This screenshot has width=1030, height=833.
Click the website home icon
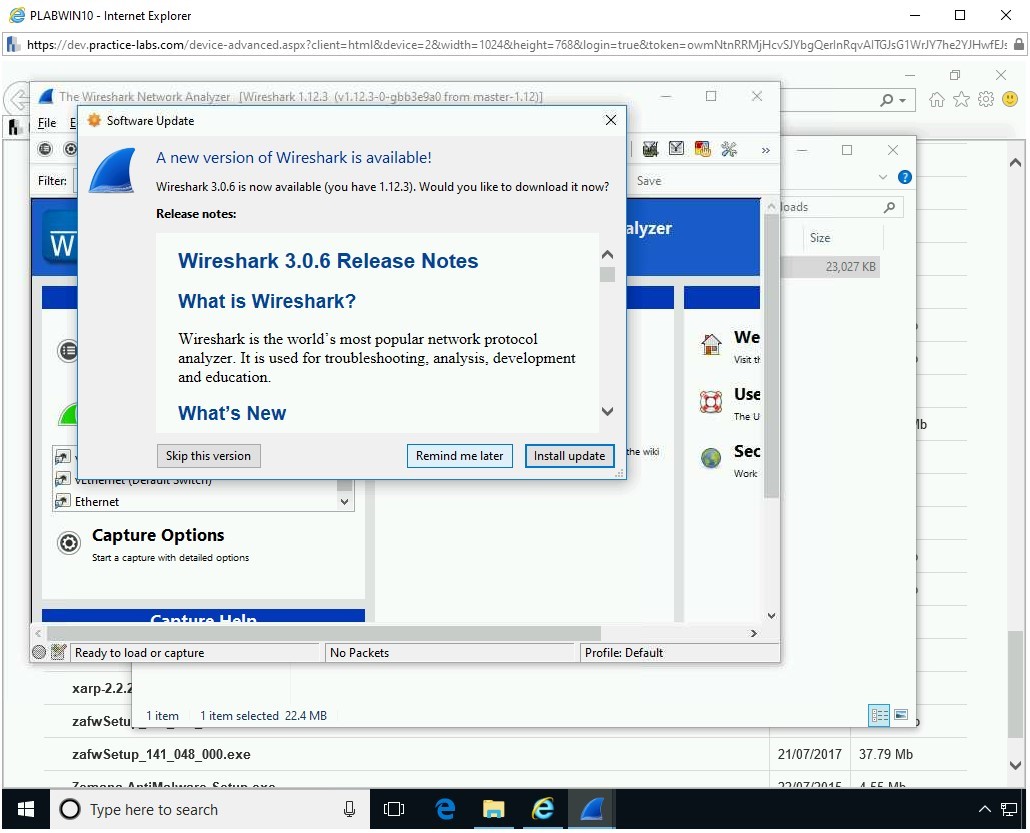point(711,345)
